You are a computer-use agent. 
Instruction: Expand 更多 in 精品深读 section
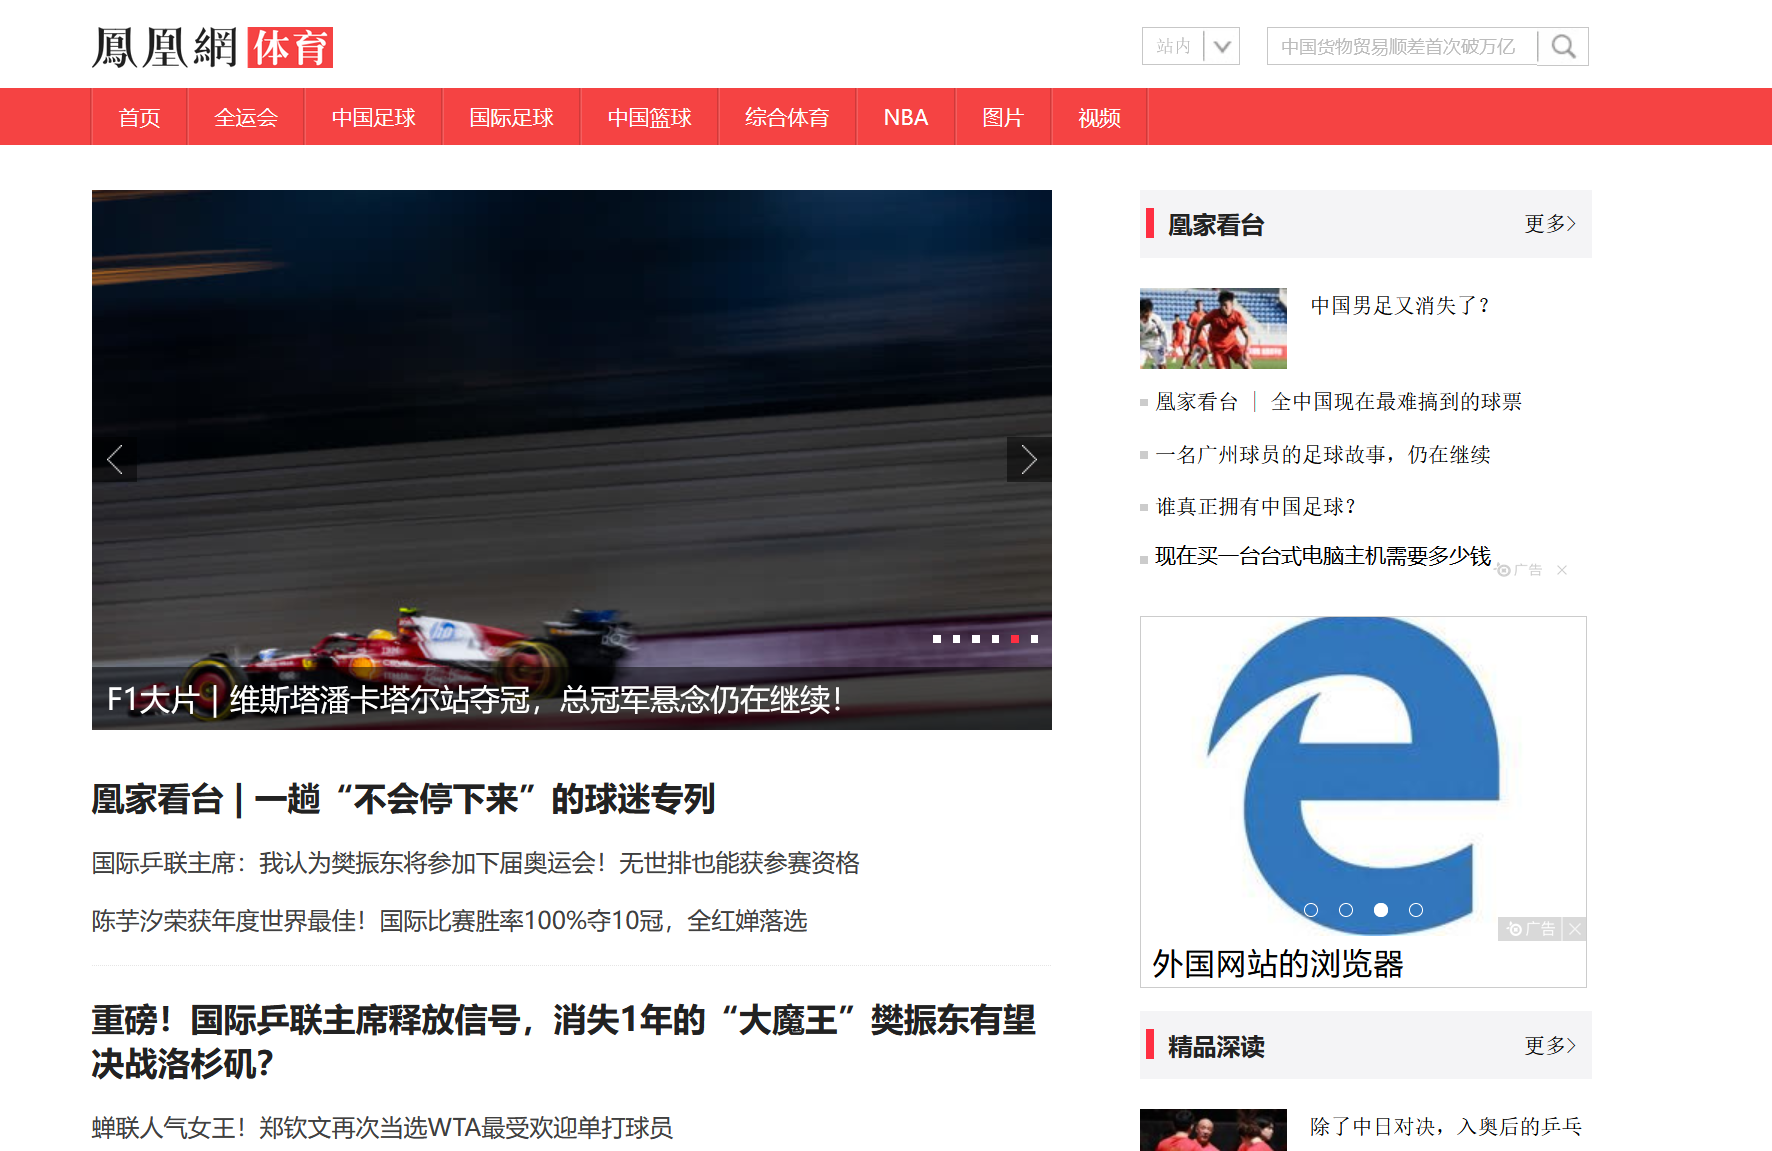[1549, 1046]
